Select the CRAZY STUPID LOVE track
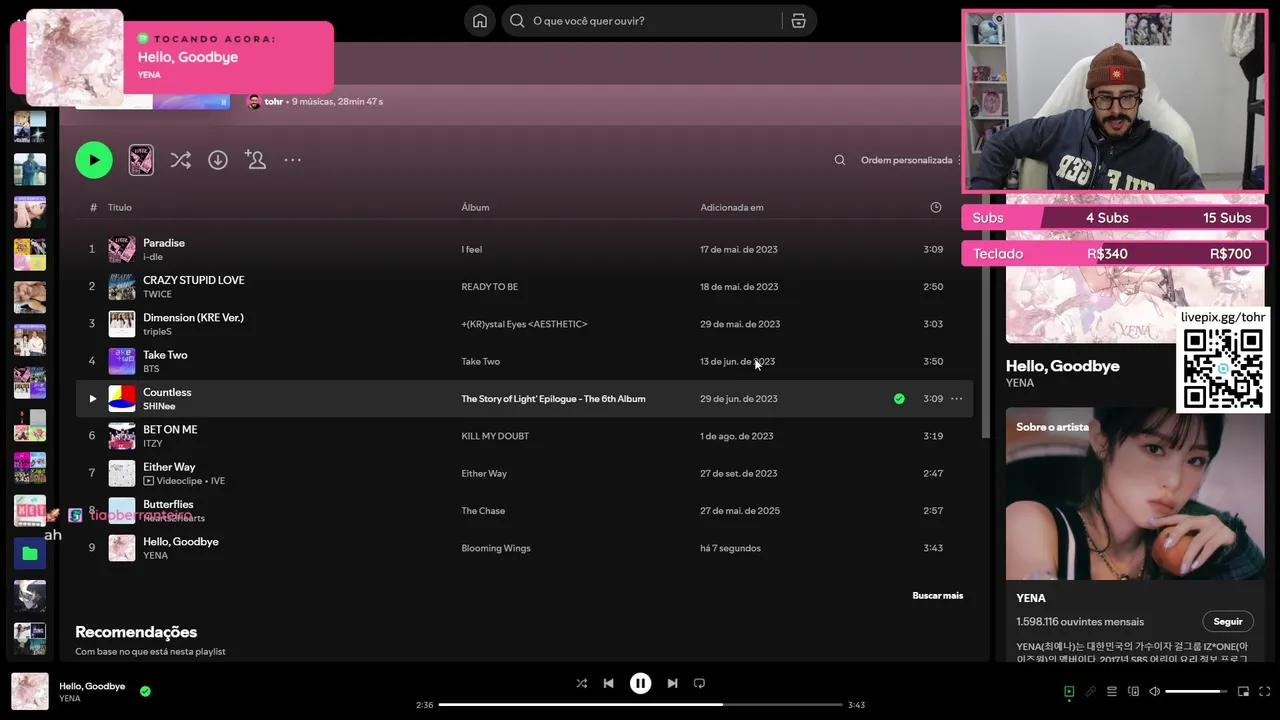This screenshot has height=720, width=1280. click(x=193, y=280)
